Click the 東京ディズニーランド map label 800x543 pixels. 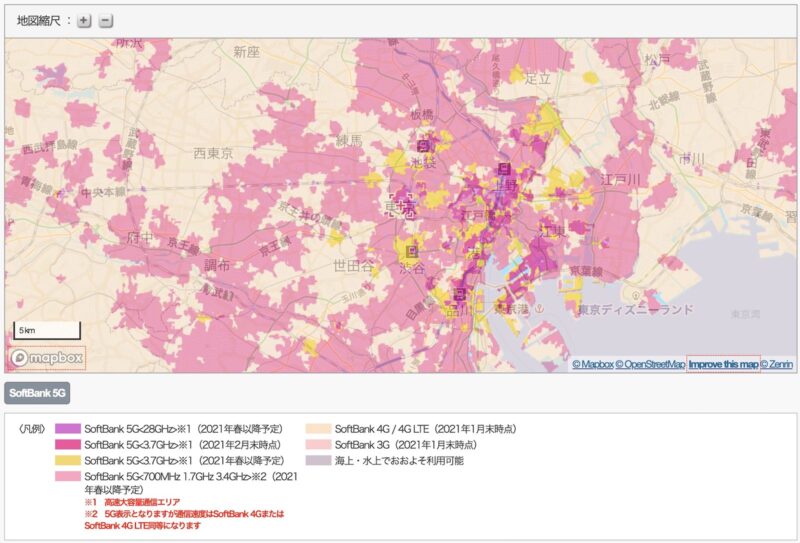click(636, 310)
